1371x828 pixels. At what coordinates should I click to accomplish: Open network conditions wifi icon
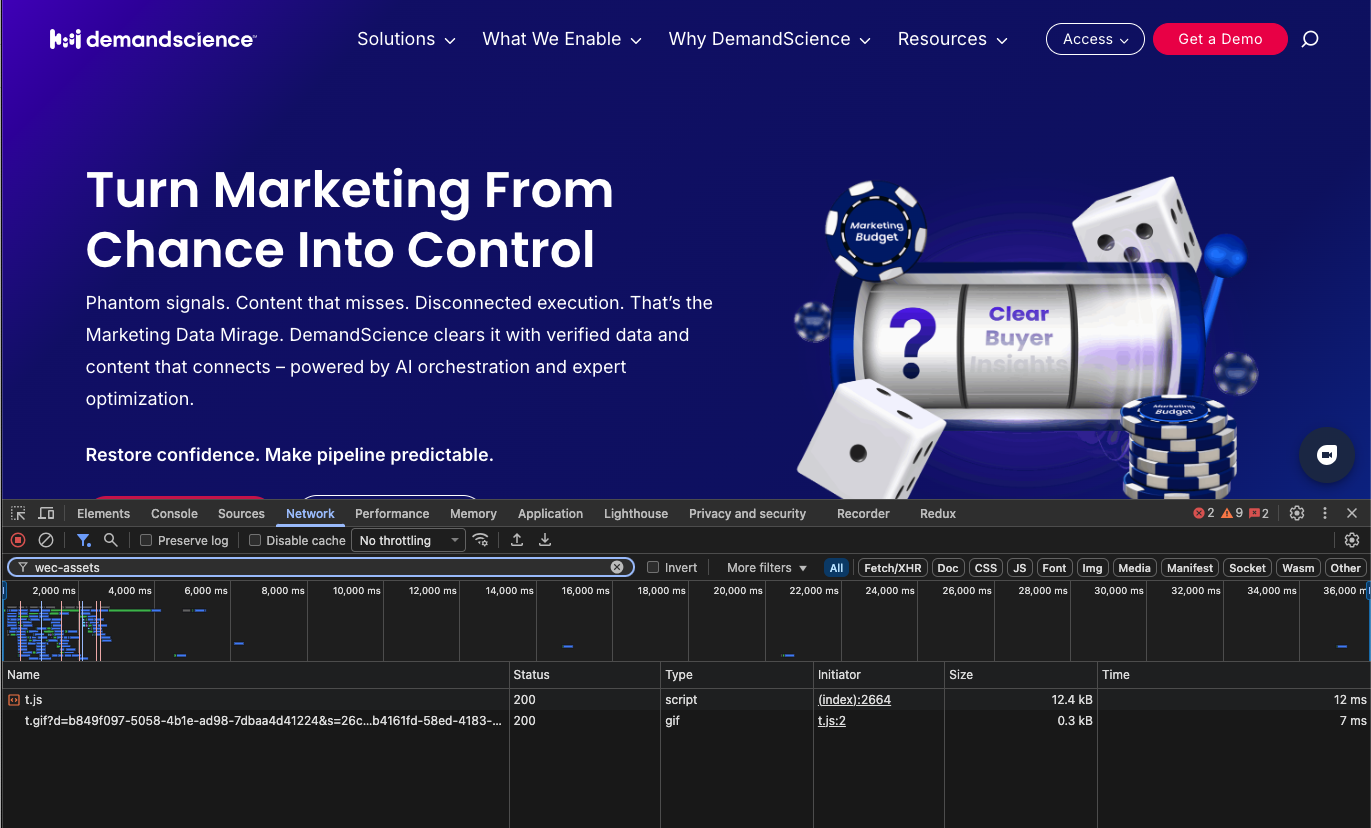tap(481, 540)
